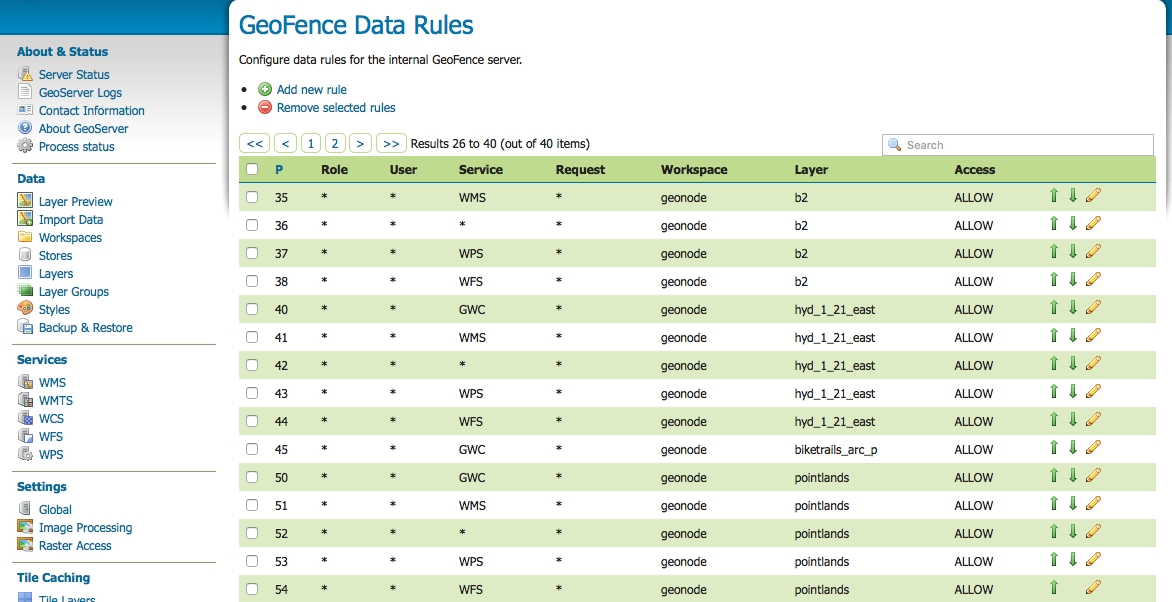Sort rules by the P column header
The height and width of the screenshot is (602, 1172).
coord(279,170)
